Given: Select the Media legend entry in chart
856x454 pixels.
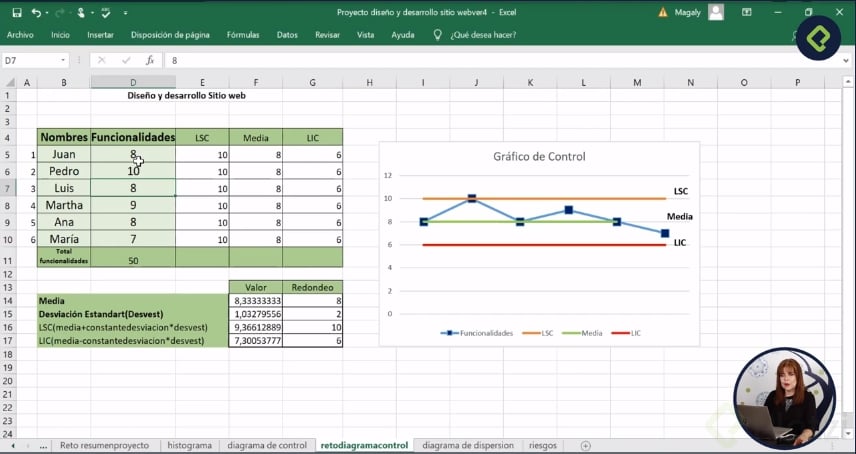Looking at the screenshot, I should [x=582, y=333].
